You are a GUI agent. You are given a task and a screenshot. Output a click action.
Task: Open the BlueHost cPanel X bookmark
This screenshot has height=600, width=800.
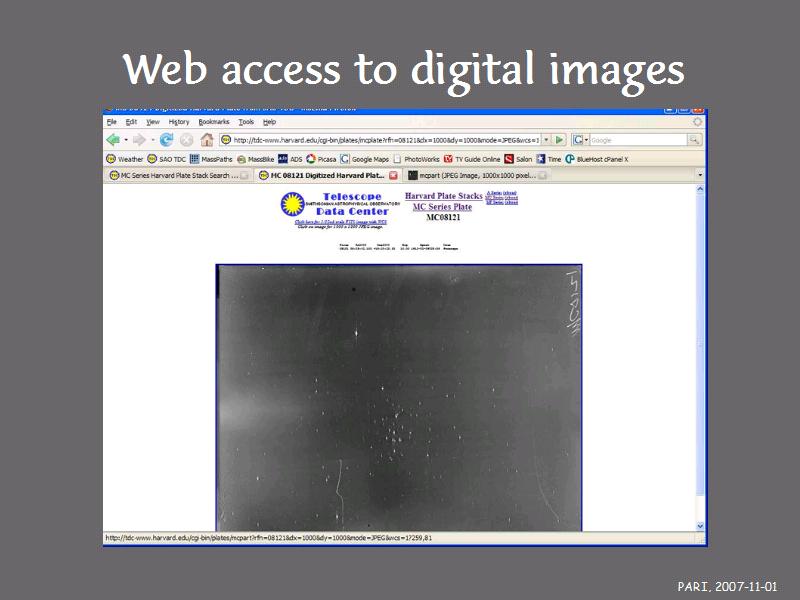tap(596, 159)
